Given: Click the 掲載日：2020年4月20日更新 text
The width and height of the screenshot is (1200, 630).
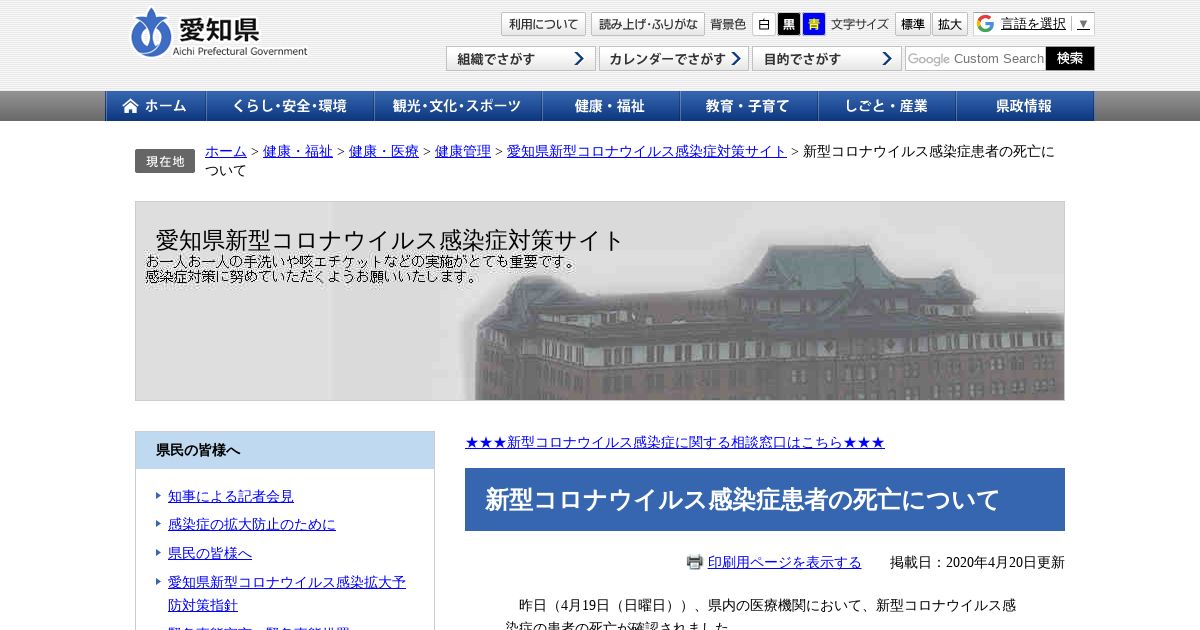Looking at the screenshot, I should point(977,562).
